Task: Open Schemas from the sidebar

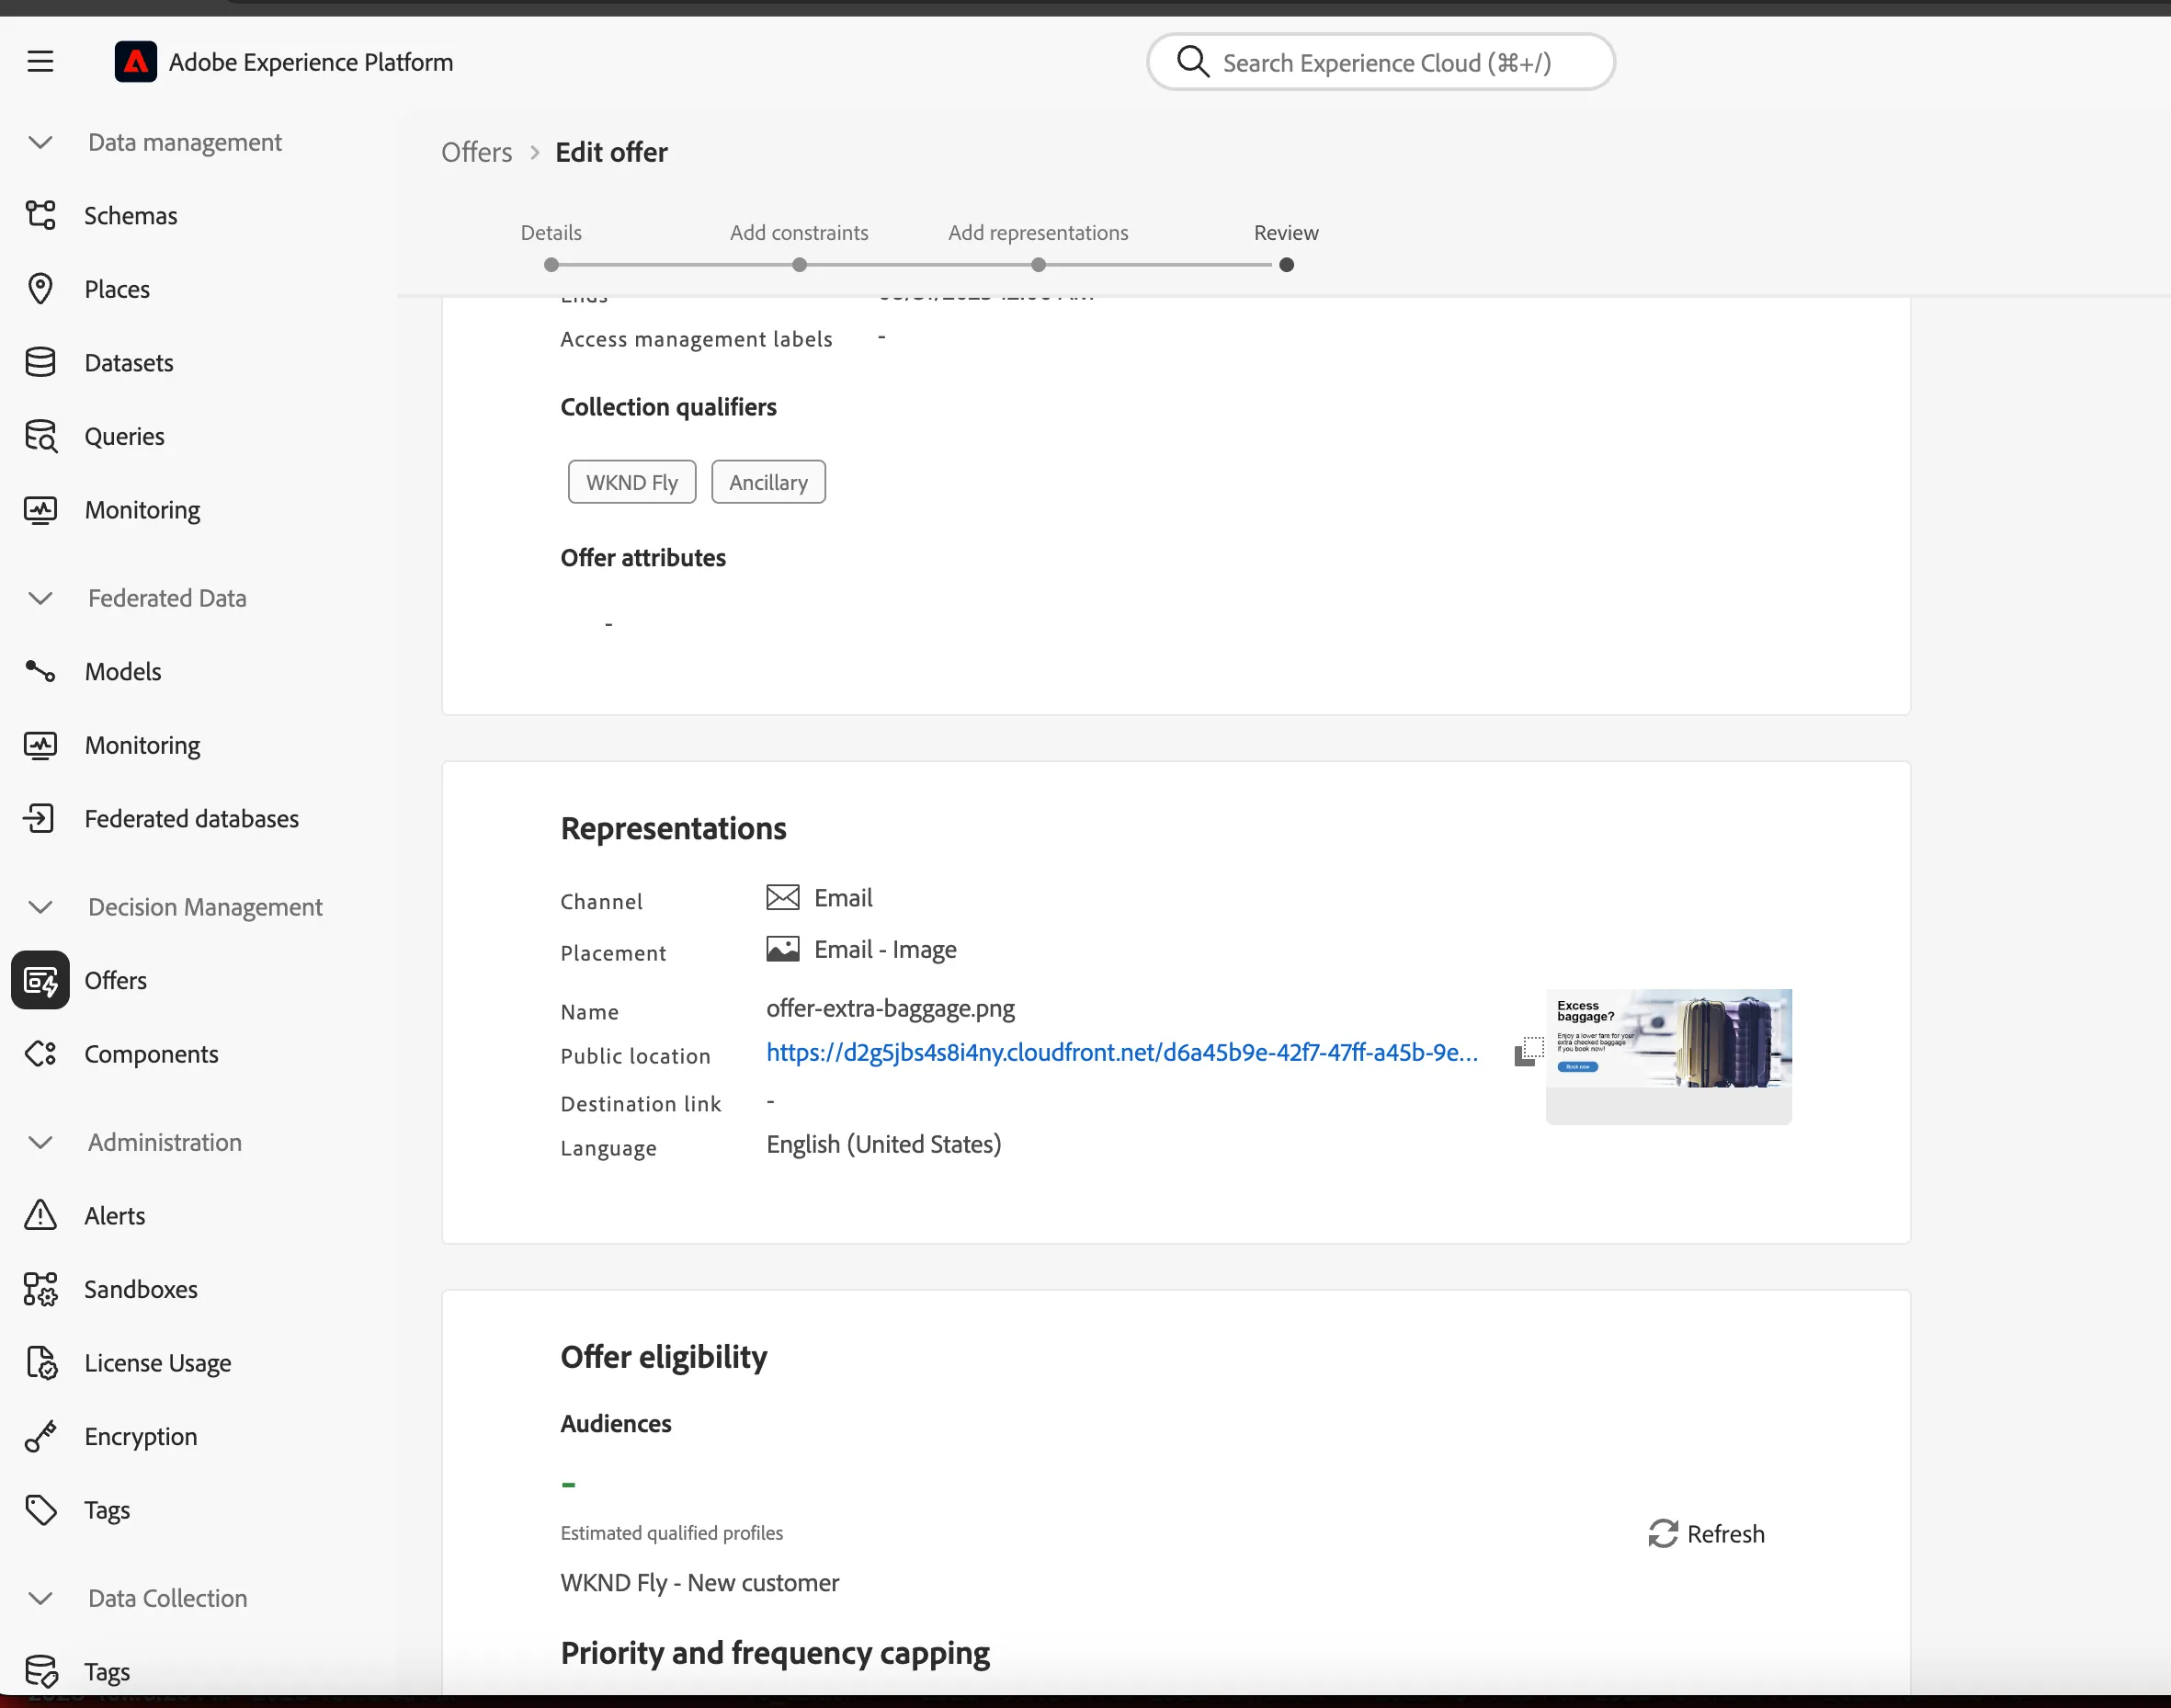Action: pyautogui.click(x=130, y=215)
